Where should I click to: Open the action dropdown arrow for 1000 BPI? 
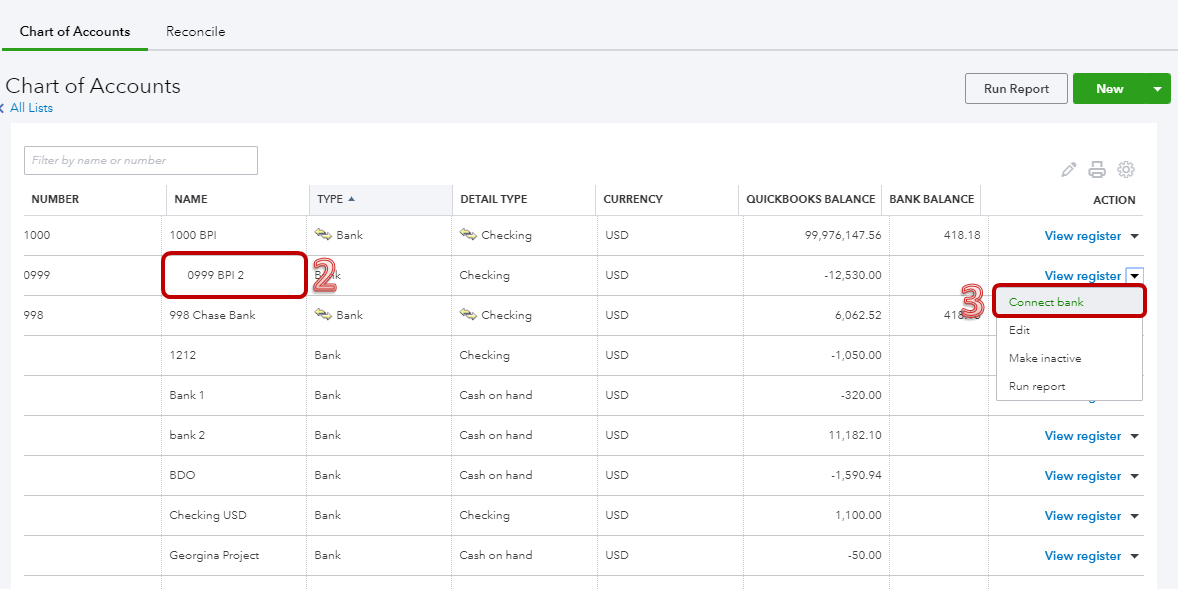tap(1134, 236)
